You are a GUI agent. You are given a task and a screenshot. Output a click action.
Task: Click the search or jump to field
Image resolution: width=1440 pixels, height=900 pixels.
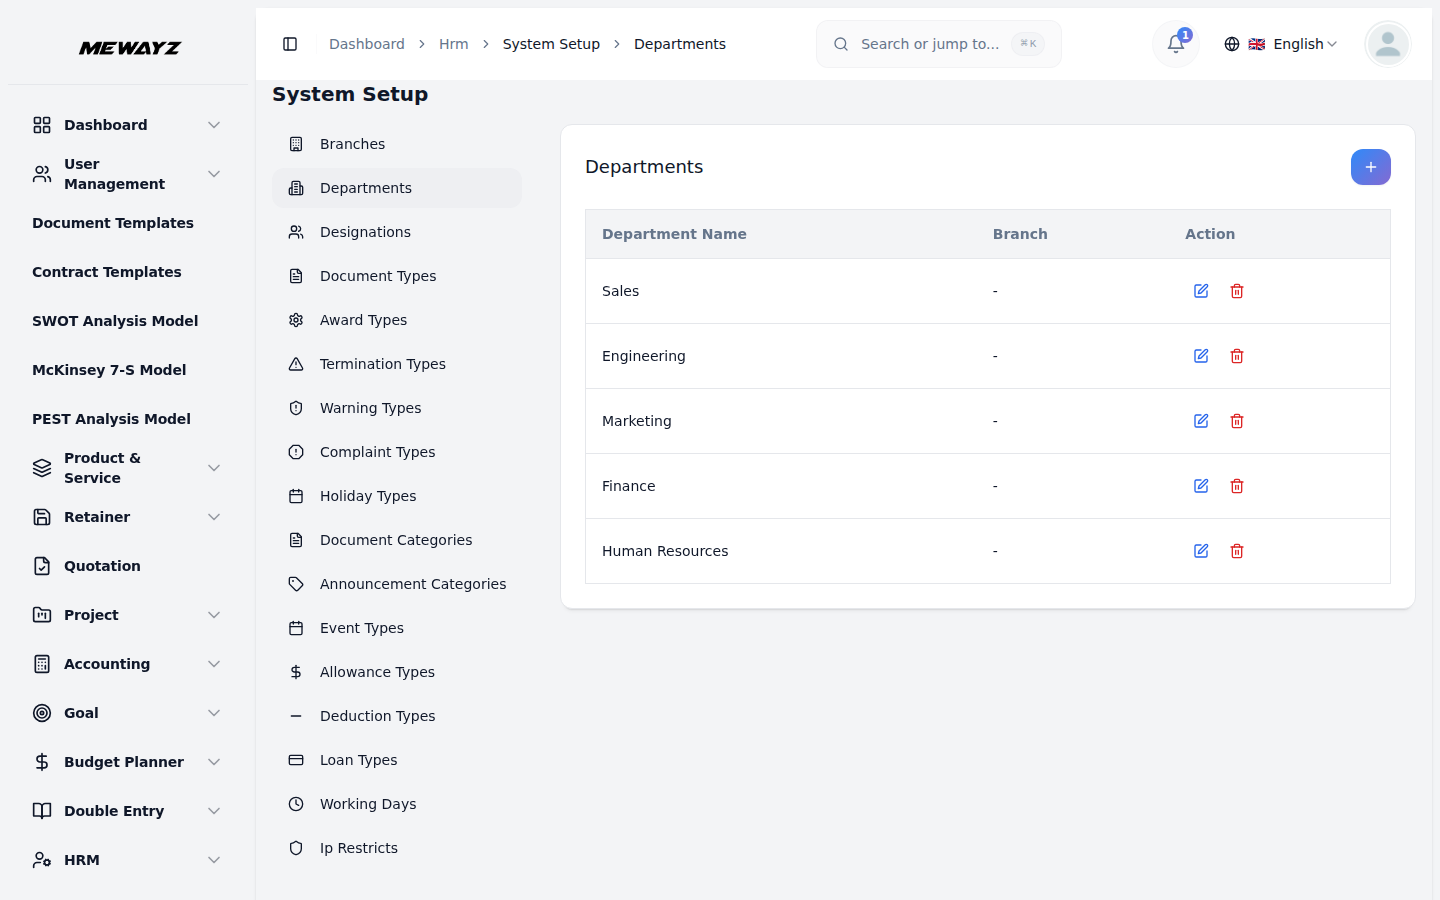pos(938,44)
